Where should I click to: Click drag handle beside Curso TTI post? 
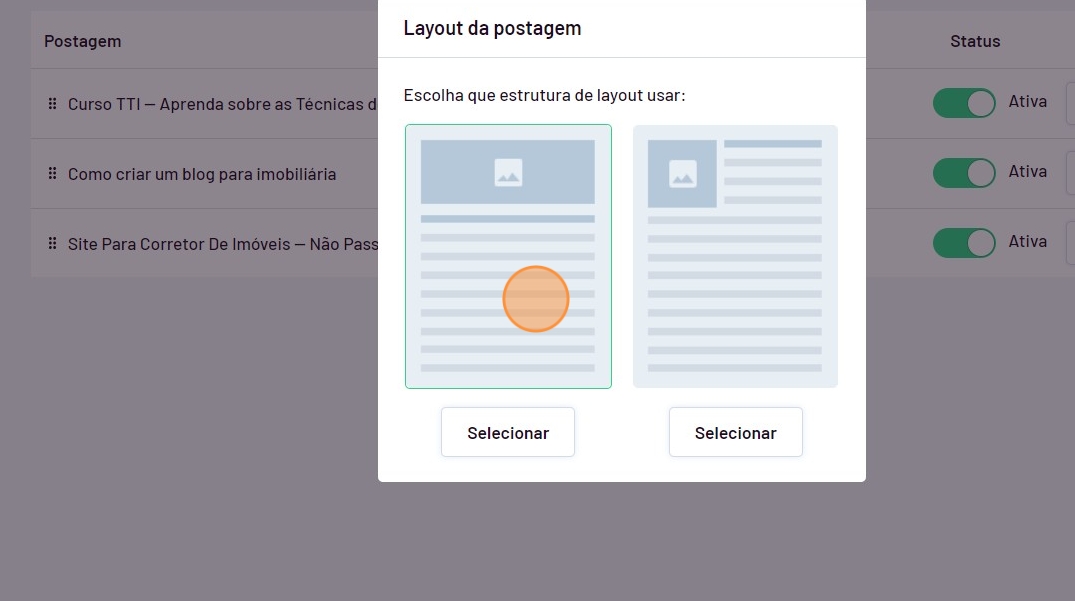click(52, 104)
